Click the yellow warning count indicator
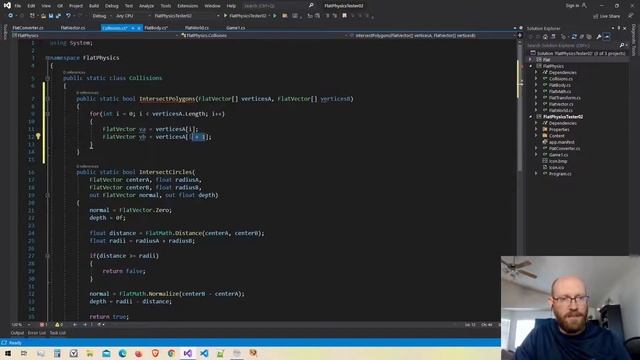 tap(59, 325)
